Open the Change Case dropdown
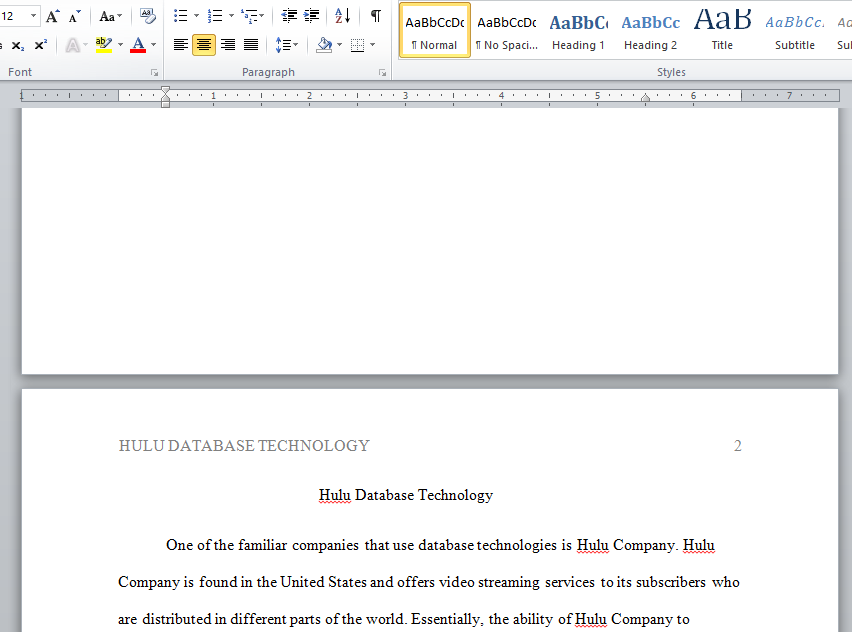This screenshot has height=632, width=852. pyautogui.click(x=110, y=16)
